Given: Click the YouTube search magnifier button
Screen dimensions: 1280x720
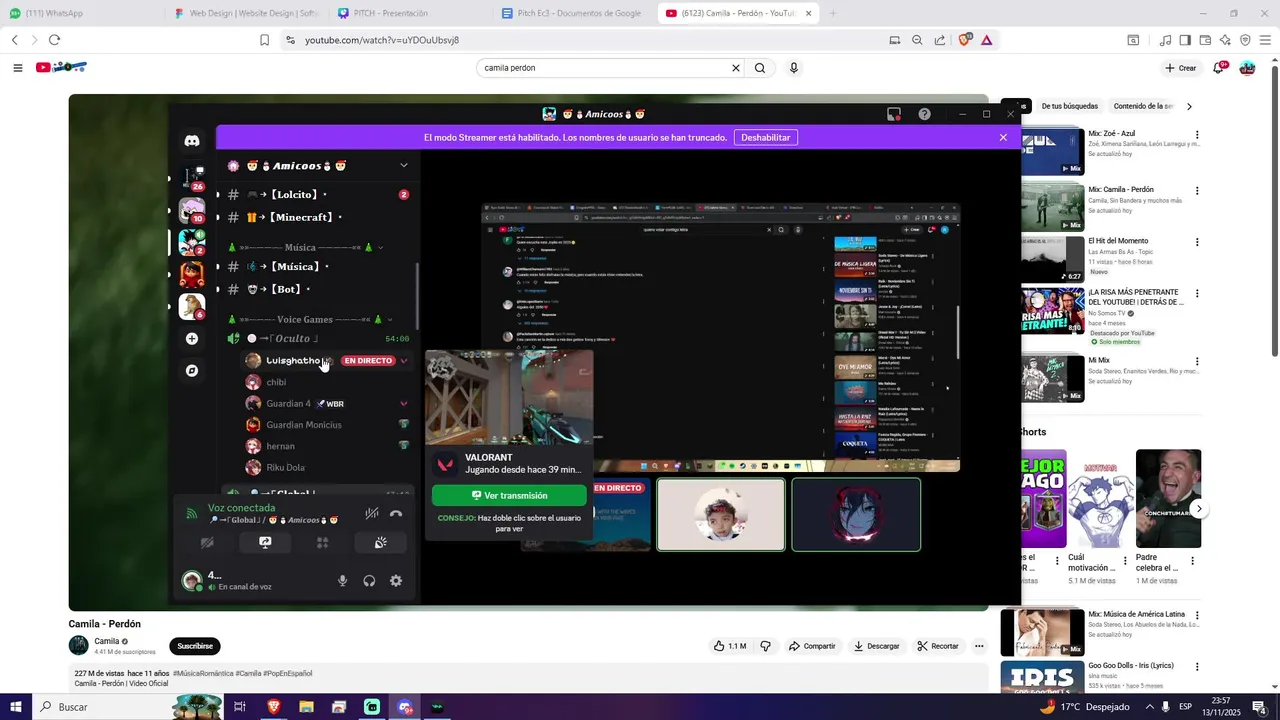Looking at the screenshot, I should 760,68.
